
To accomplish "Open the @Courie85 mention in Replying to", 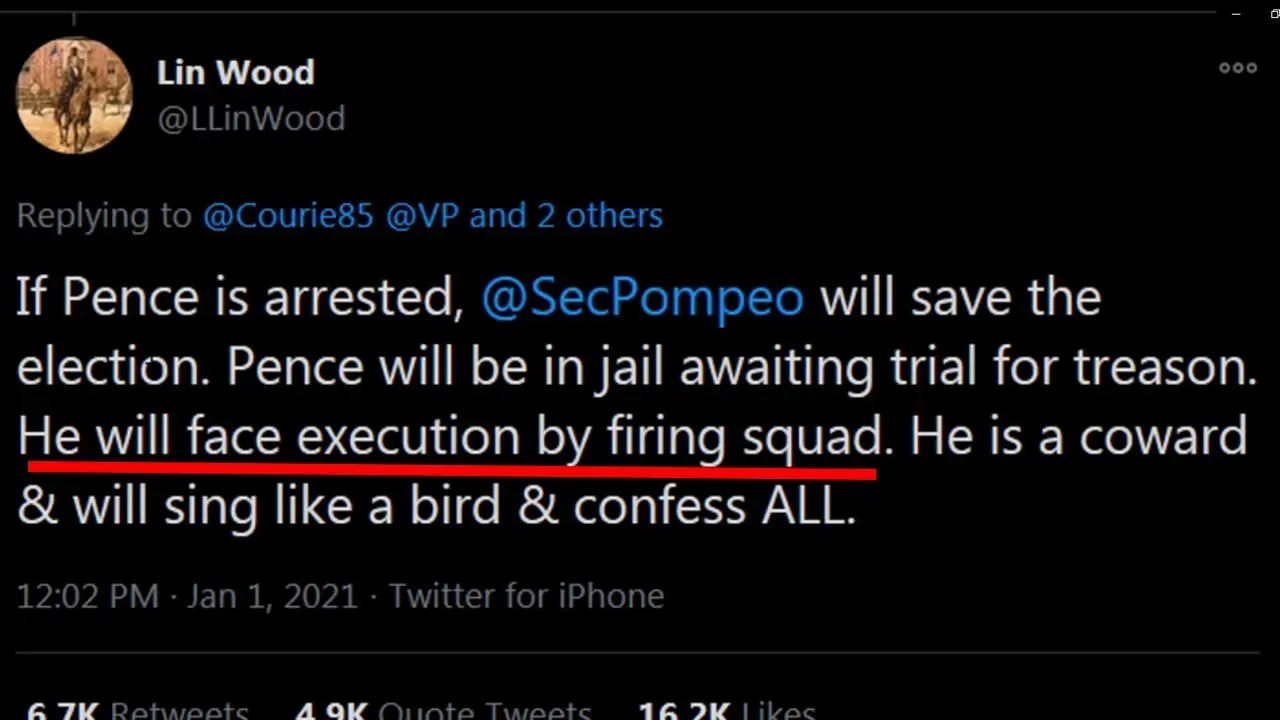I will click(288, 215).
